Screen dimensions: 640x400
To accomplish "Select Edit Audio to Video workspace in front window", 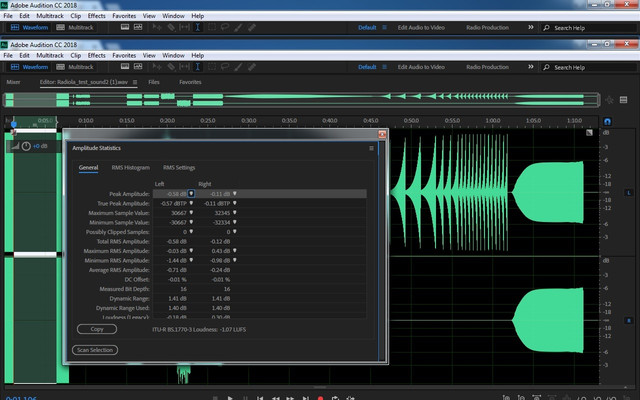I will coord(421,67).
